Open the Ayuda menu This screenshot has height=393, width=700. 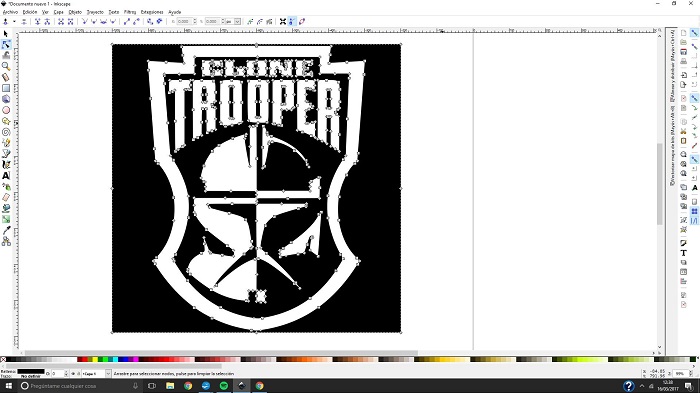point(175,12)
